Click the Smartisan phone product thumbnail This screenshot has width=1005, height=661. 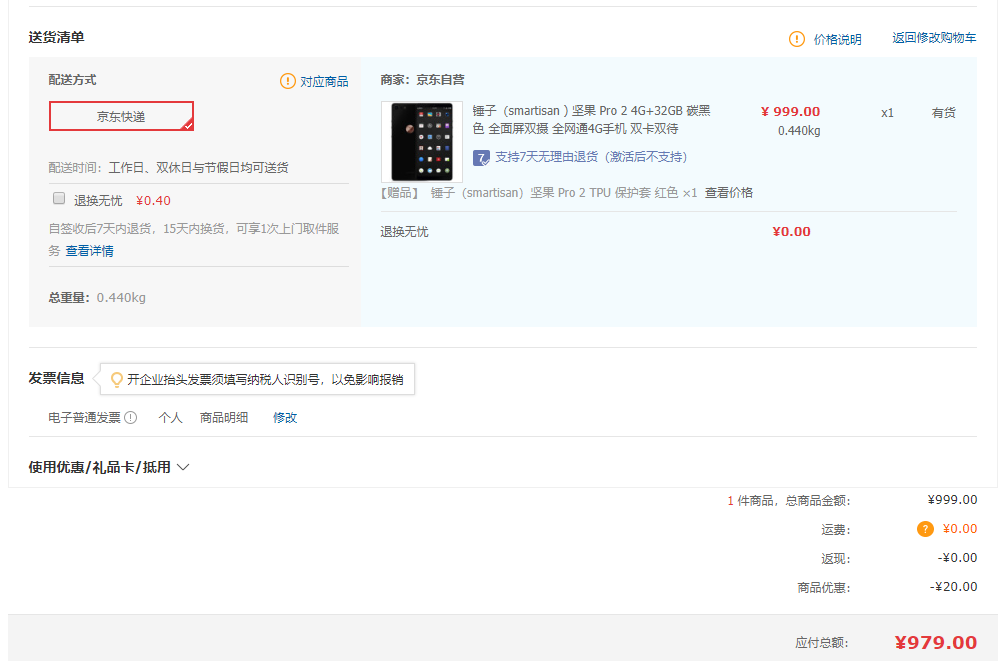[x=422, y=142]
